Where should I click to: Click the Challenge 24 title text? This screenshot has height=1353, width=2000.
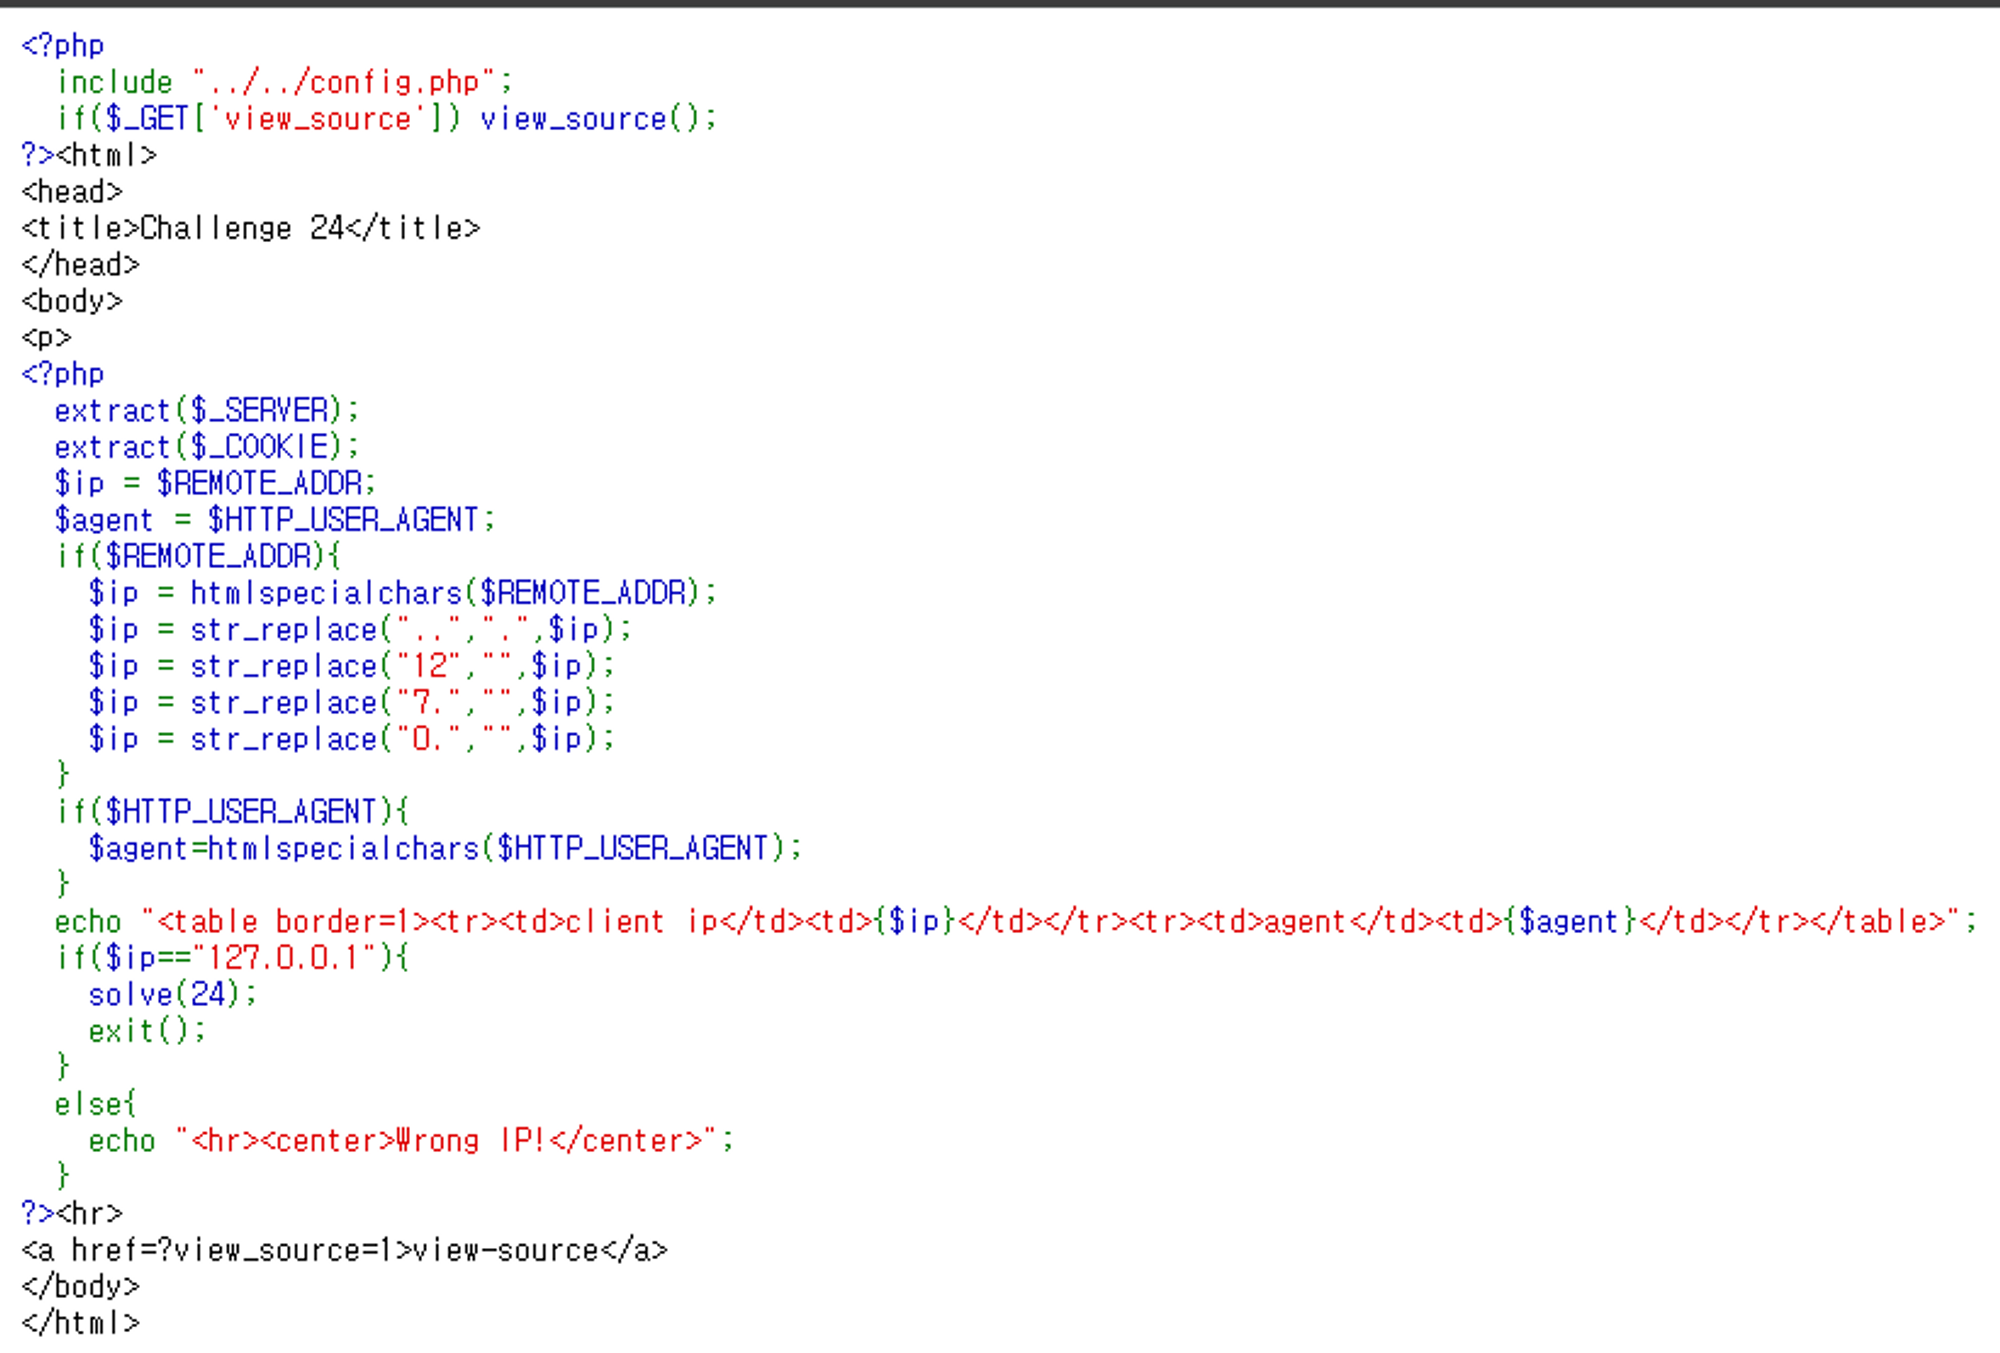click(241, 228)
